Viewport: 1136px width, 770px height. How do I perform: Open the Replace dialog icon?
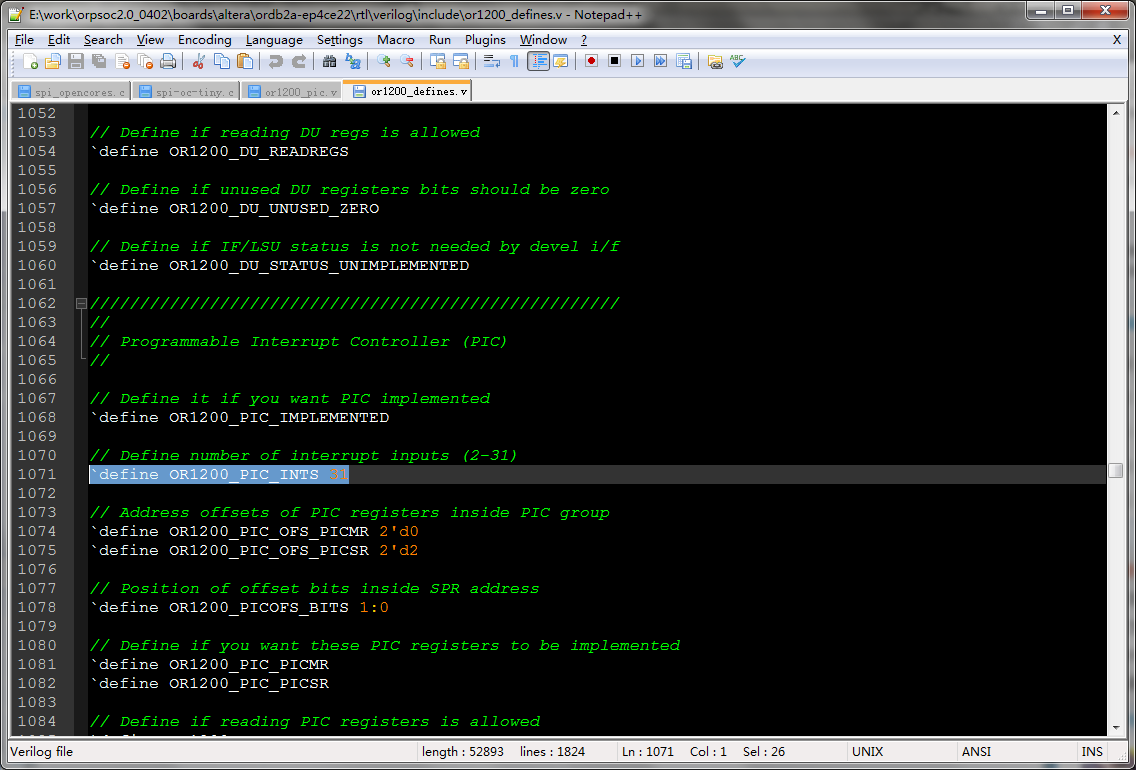[353, 62]
